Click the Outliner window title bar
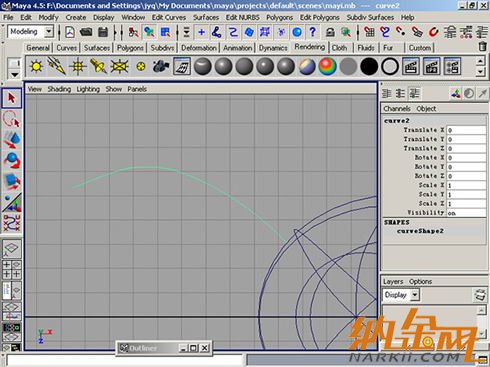 (163, 348)
